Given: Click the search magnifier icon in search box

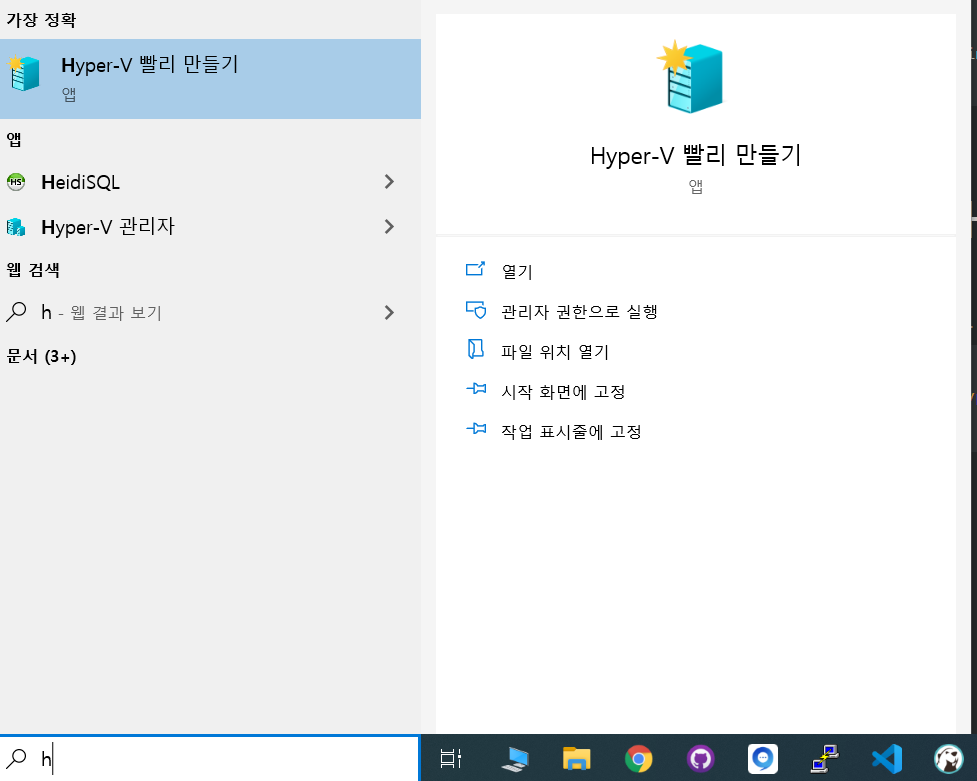Looking at the screenshot, I should 16,758.
